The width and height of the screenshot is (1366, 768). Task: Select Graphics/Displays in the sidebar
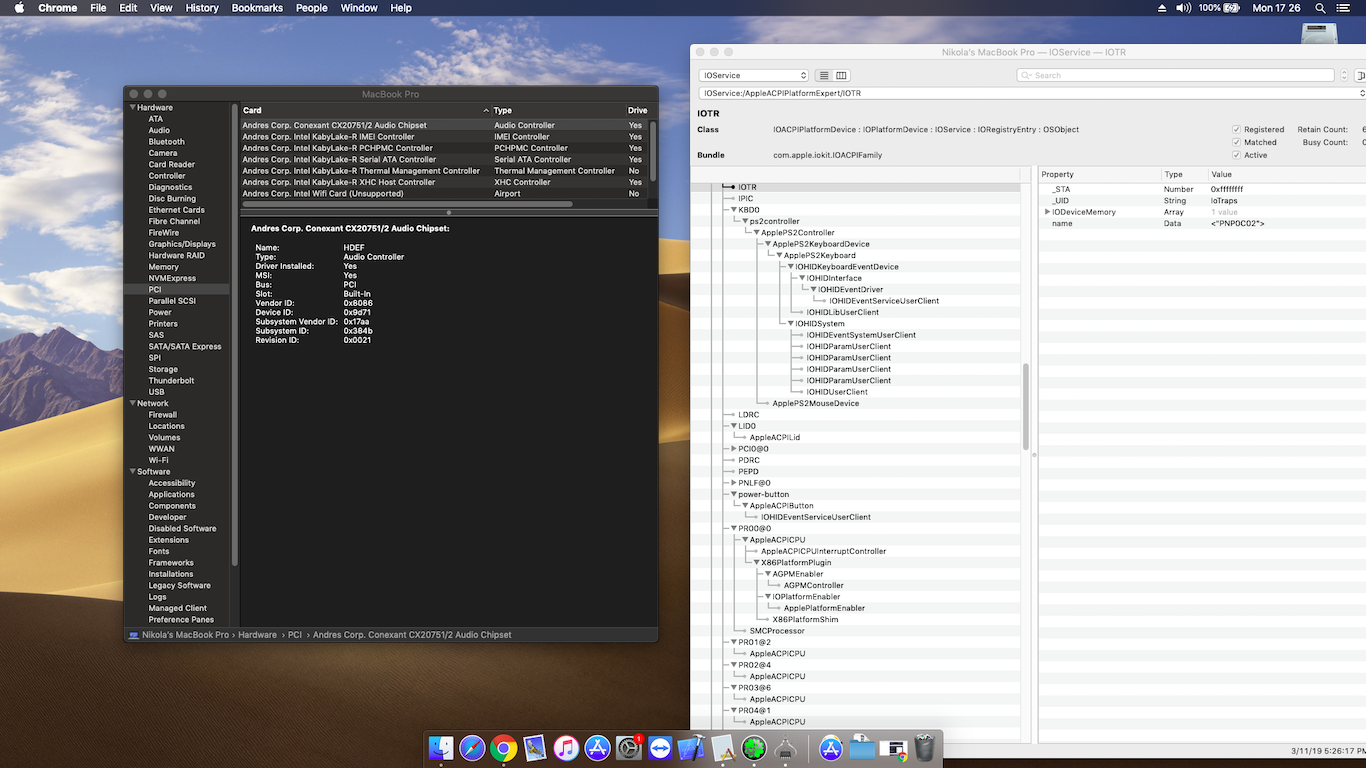pyautogui.click(x=182, y=244)
